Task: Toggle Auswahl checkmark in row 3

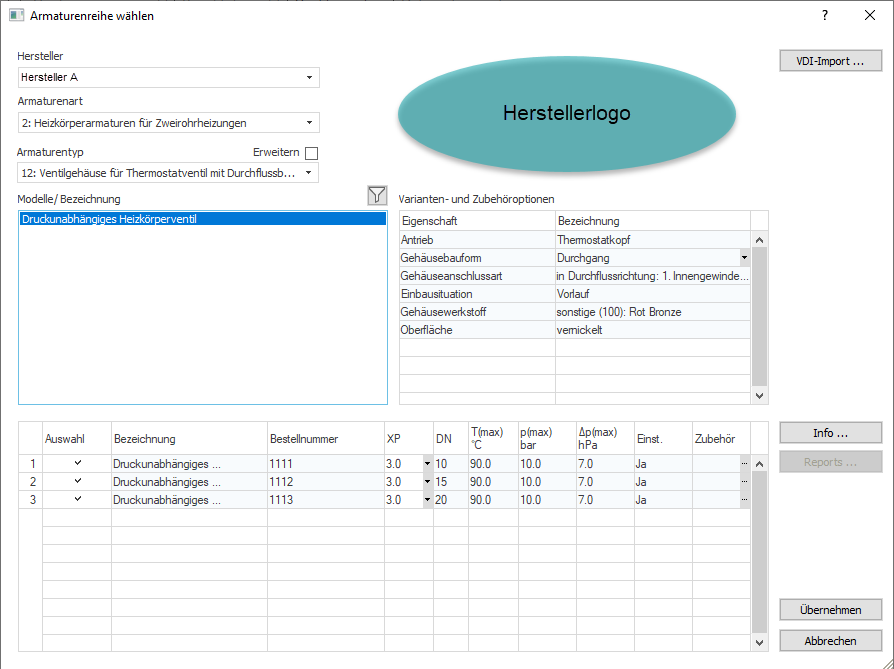Action: (78, 499)
